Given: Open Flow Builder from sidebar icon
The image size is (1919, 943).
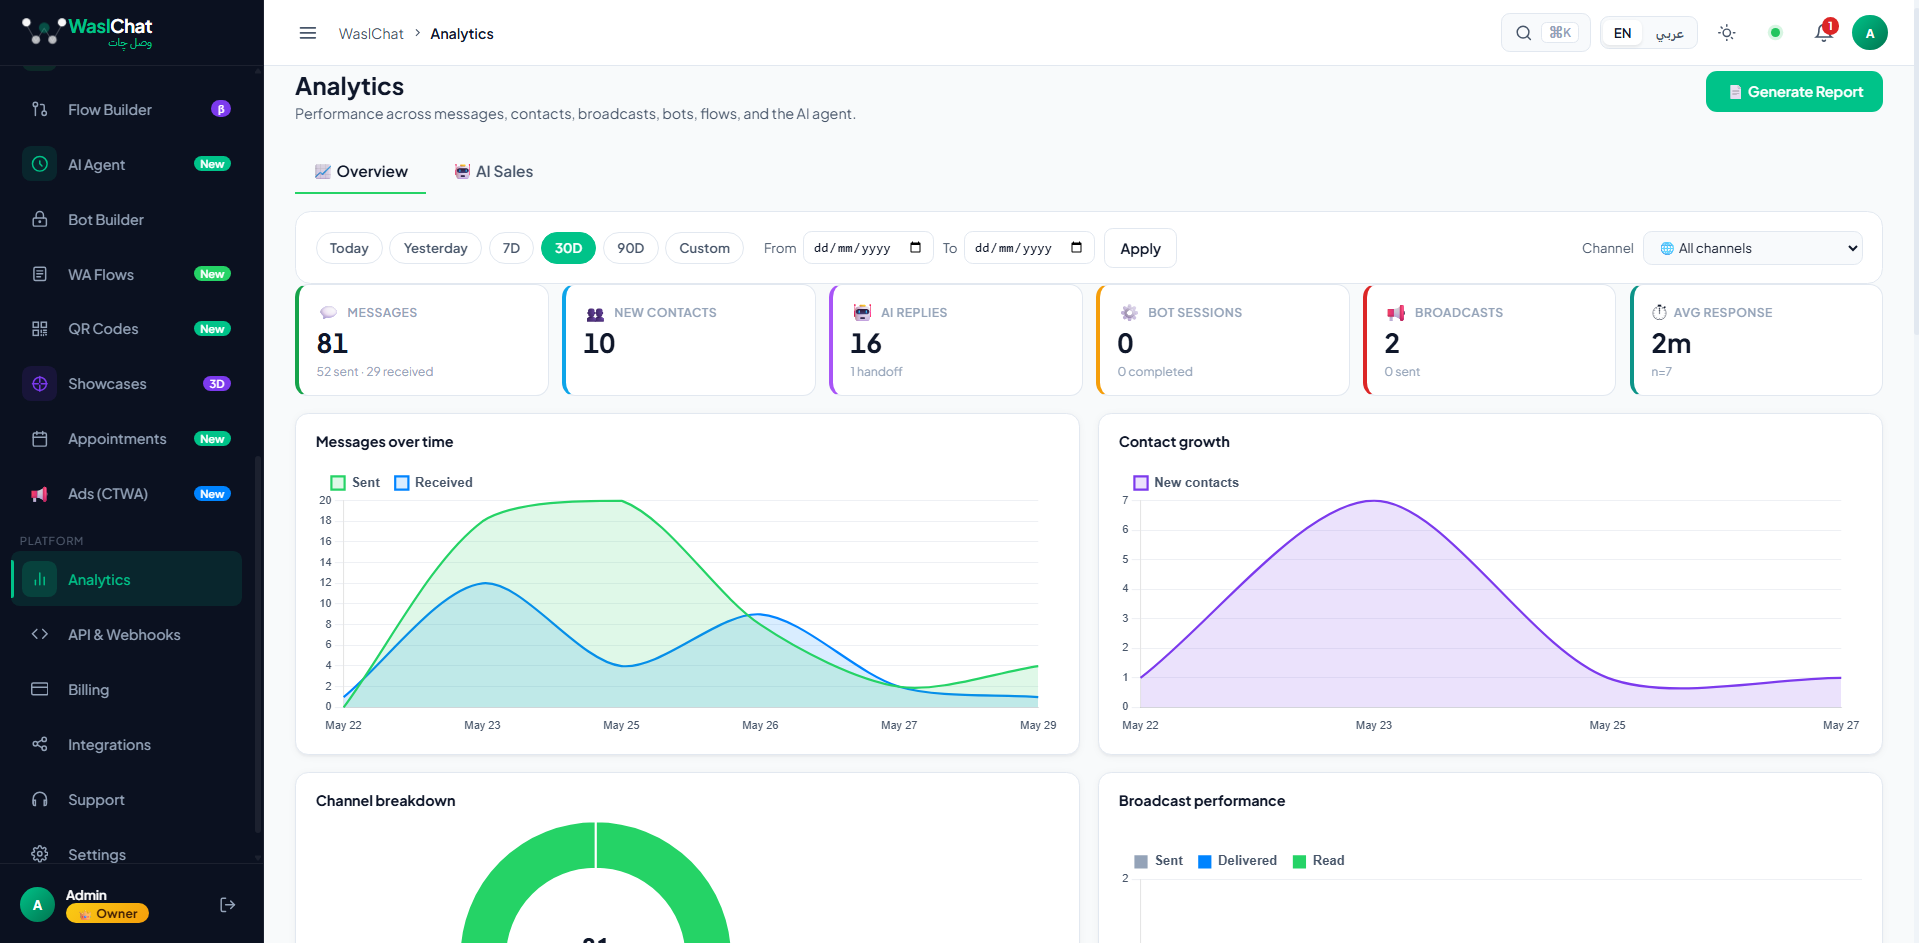Looking at the screenshot, I should [40, 109].
